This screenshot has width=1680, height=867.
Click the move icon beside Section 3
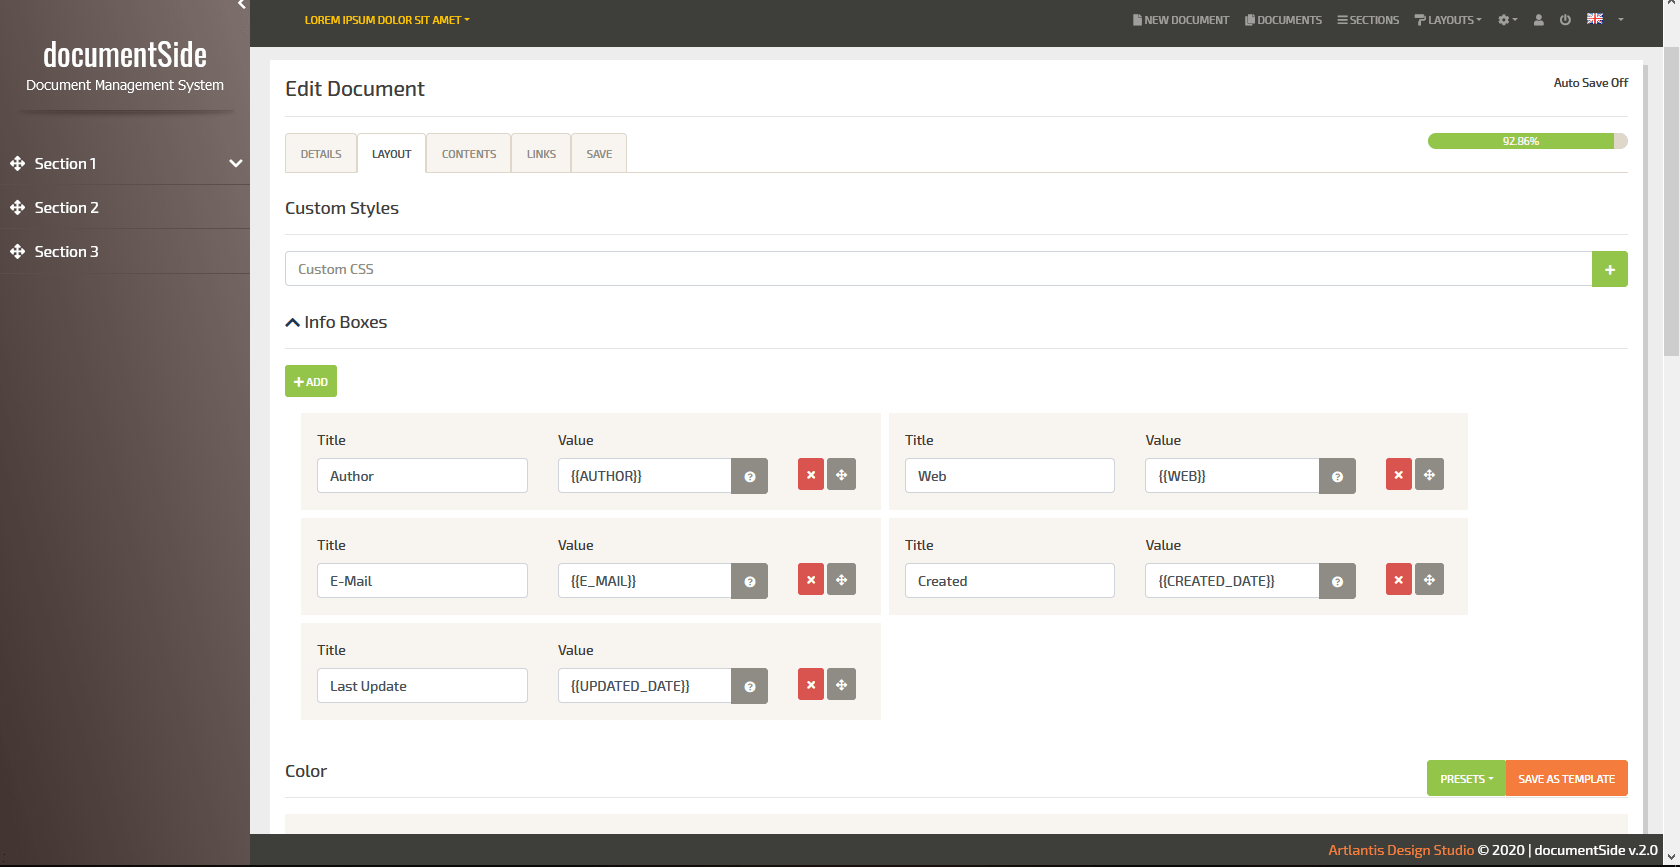(17, 251)
